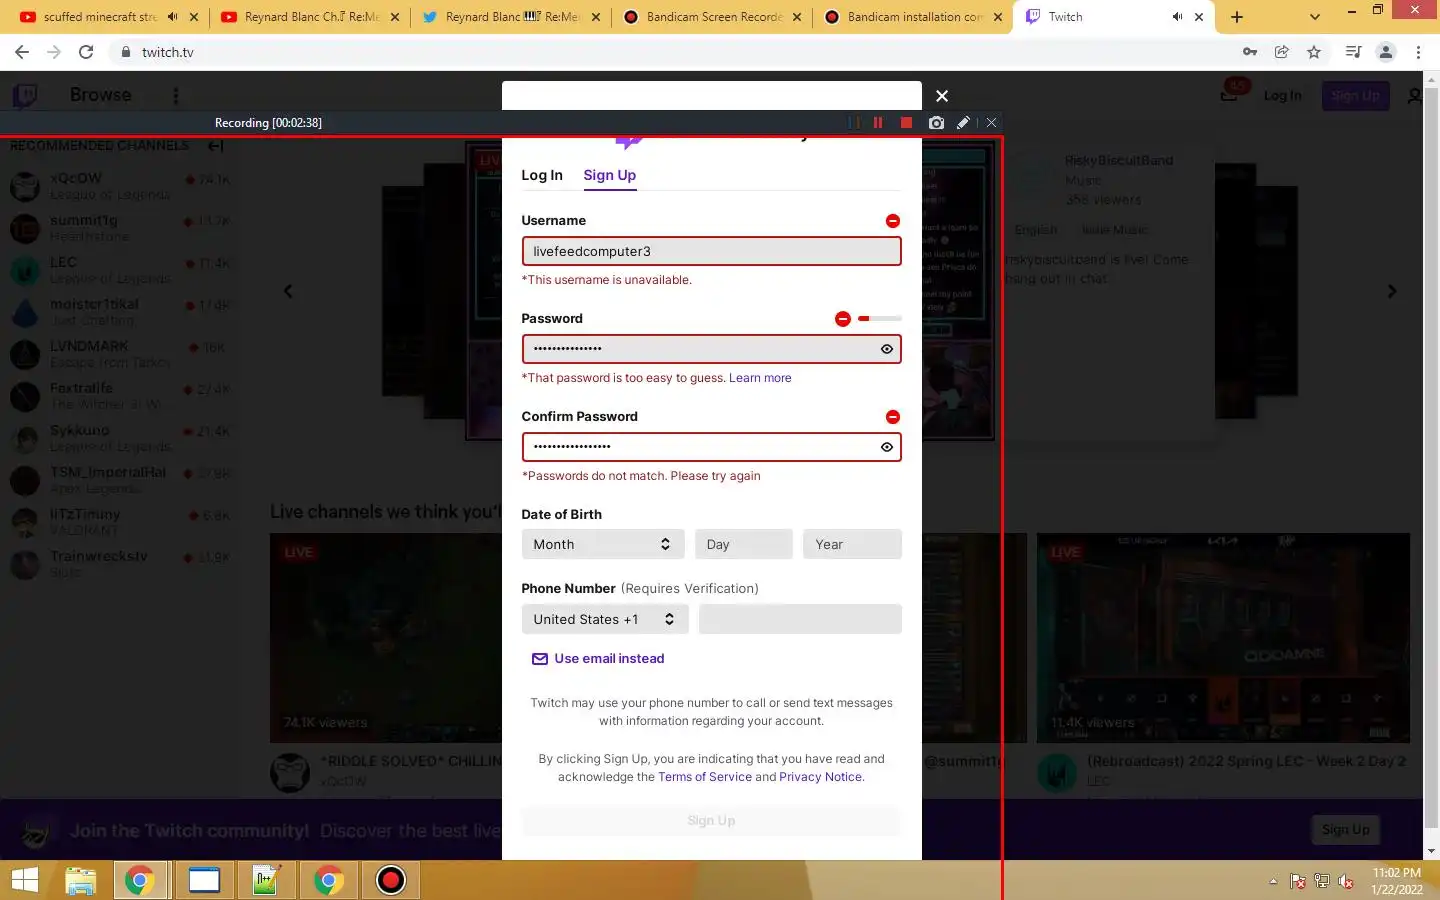Open the saved passwords key icon
1440x900 pixels.
tap(1250, 52)
